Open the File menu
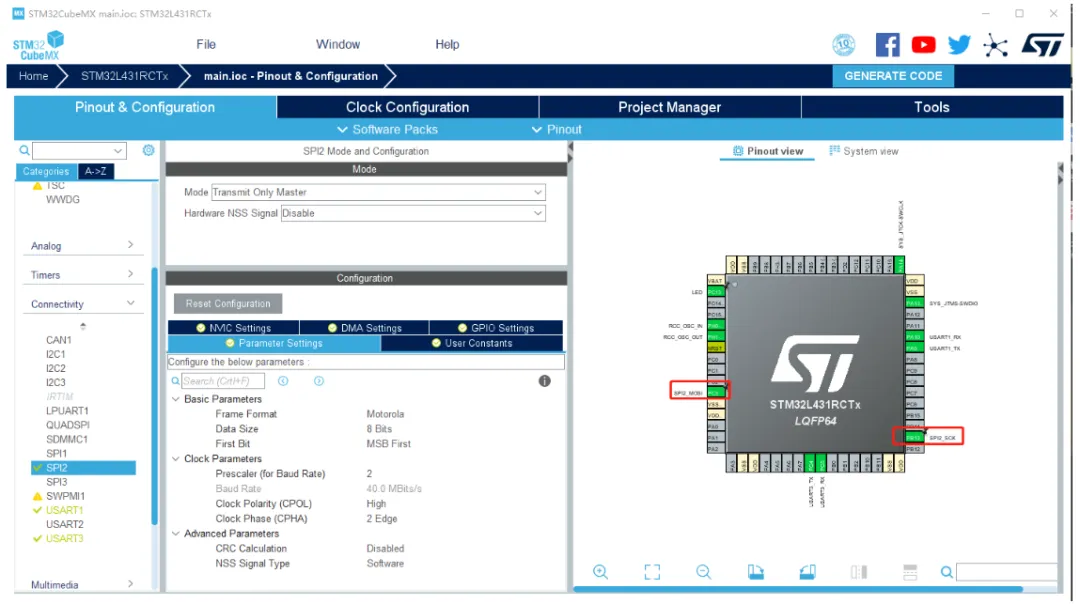The width and height of the screenshot is (1080, 604). click(x=206, y=44)
